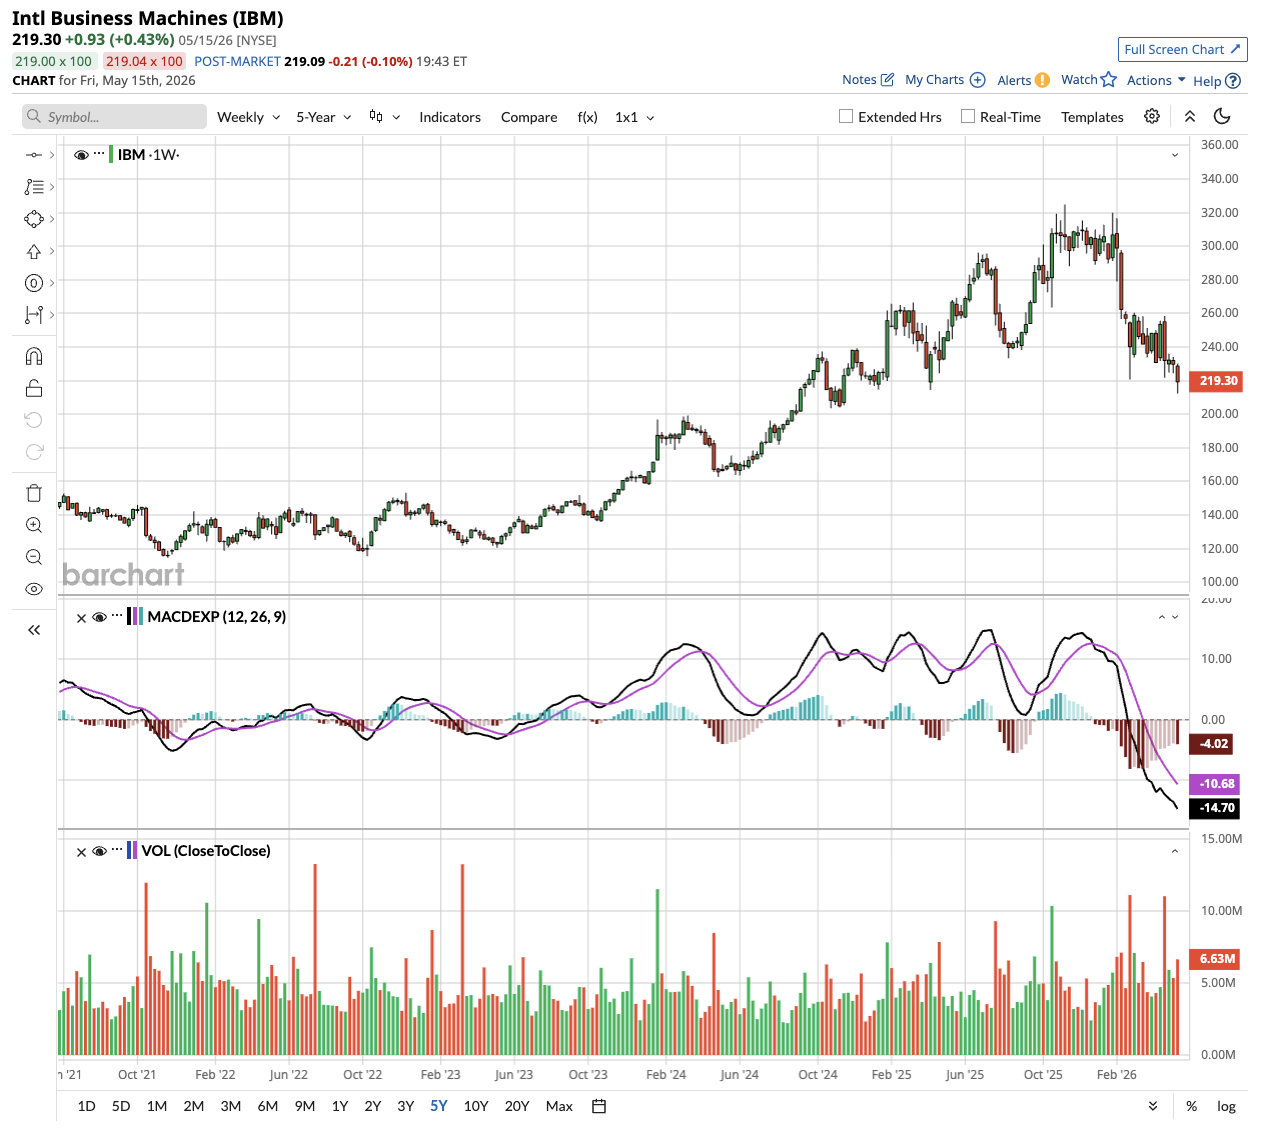Open the 5-Year period dropdown
The height and width of the screenshot is (1136, 1282).
[324, 117]
